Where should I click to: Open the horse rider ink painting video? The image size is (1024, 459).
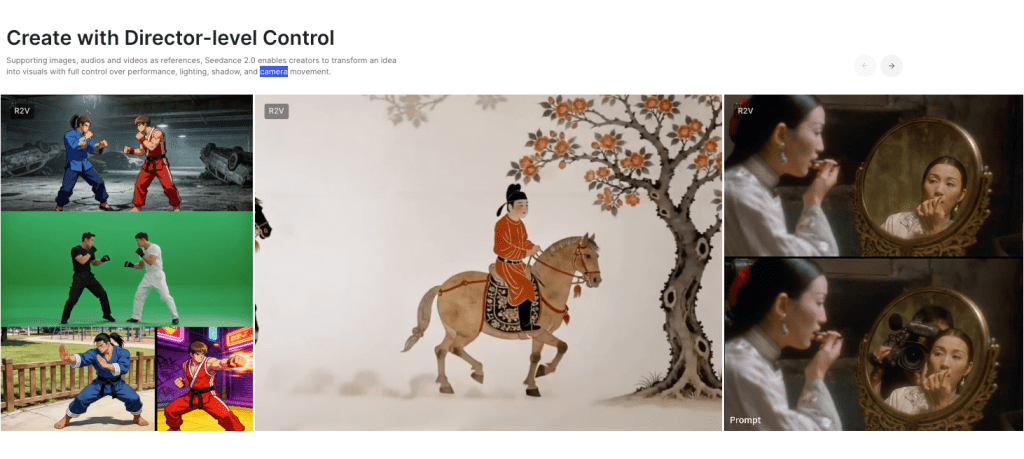[488, 262]
